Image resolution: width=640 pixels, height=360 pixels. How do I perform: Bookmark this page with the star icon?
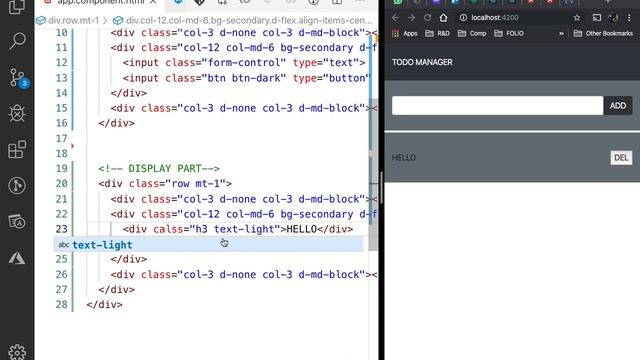pyautogui.click(x=577, y=18)
